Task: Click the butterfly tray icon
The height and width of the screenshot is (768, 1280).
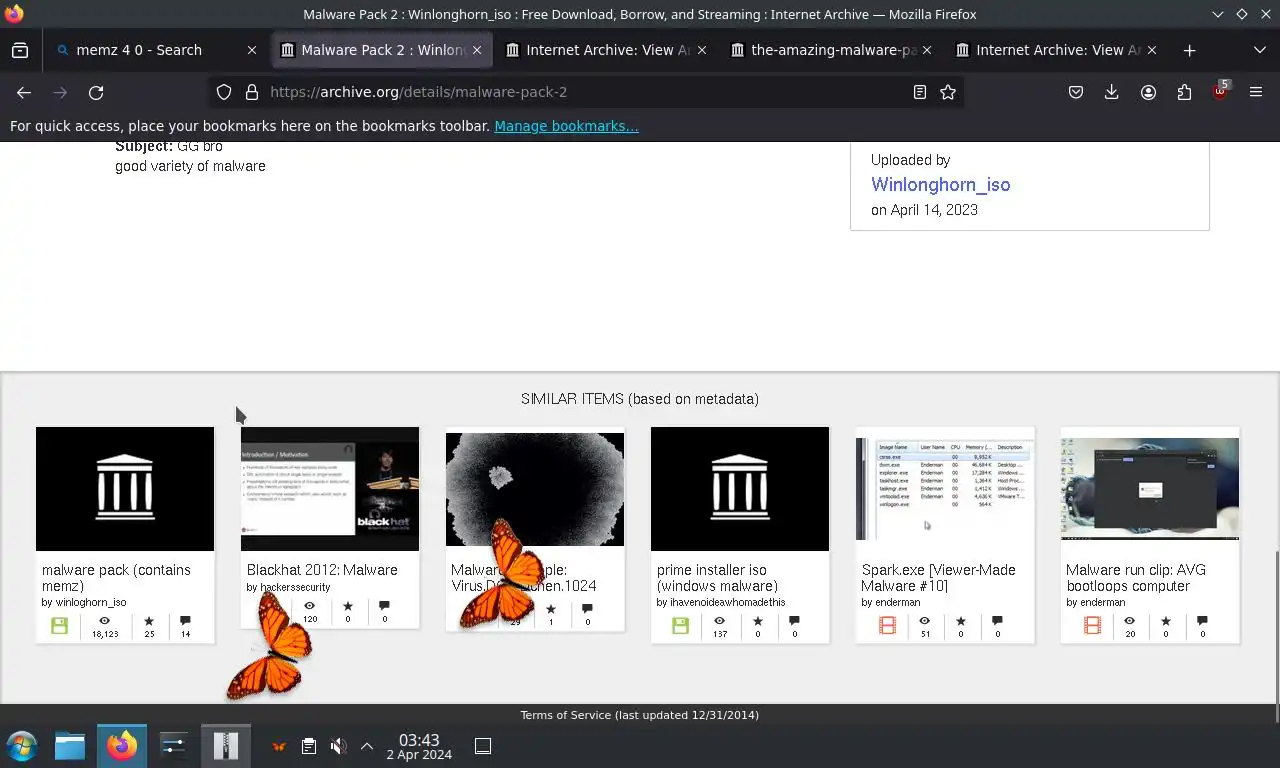Action: [279, 746]
